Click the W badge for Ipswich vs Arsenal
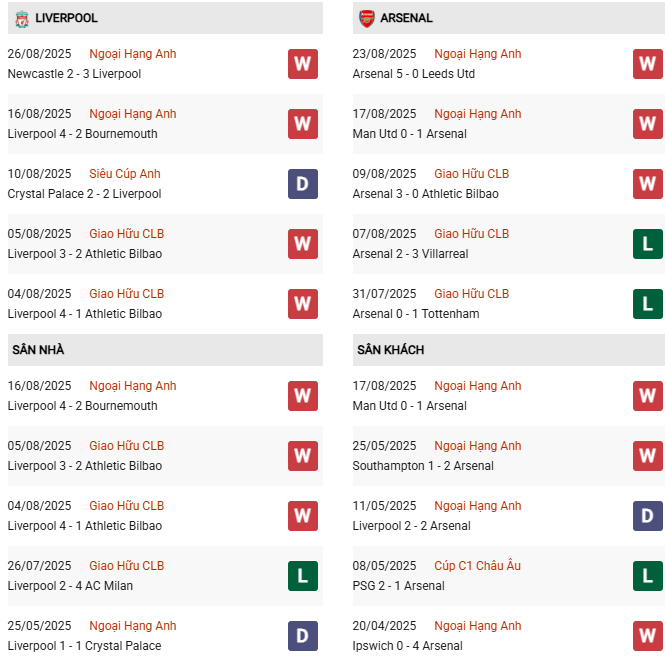Screen dimensions: 665x666 (x=648, y=635)
